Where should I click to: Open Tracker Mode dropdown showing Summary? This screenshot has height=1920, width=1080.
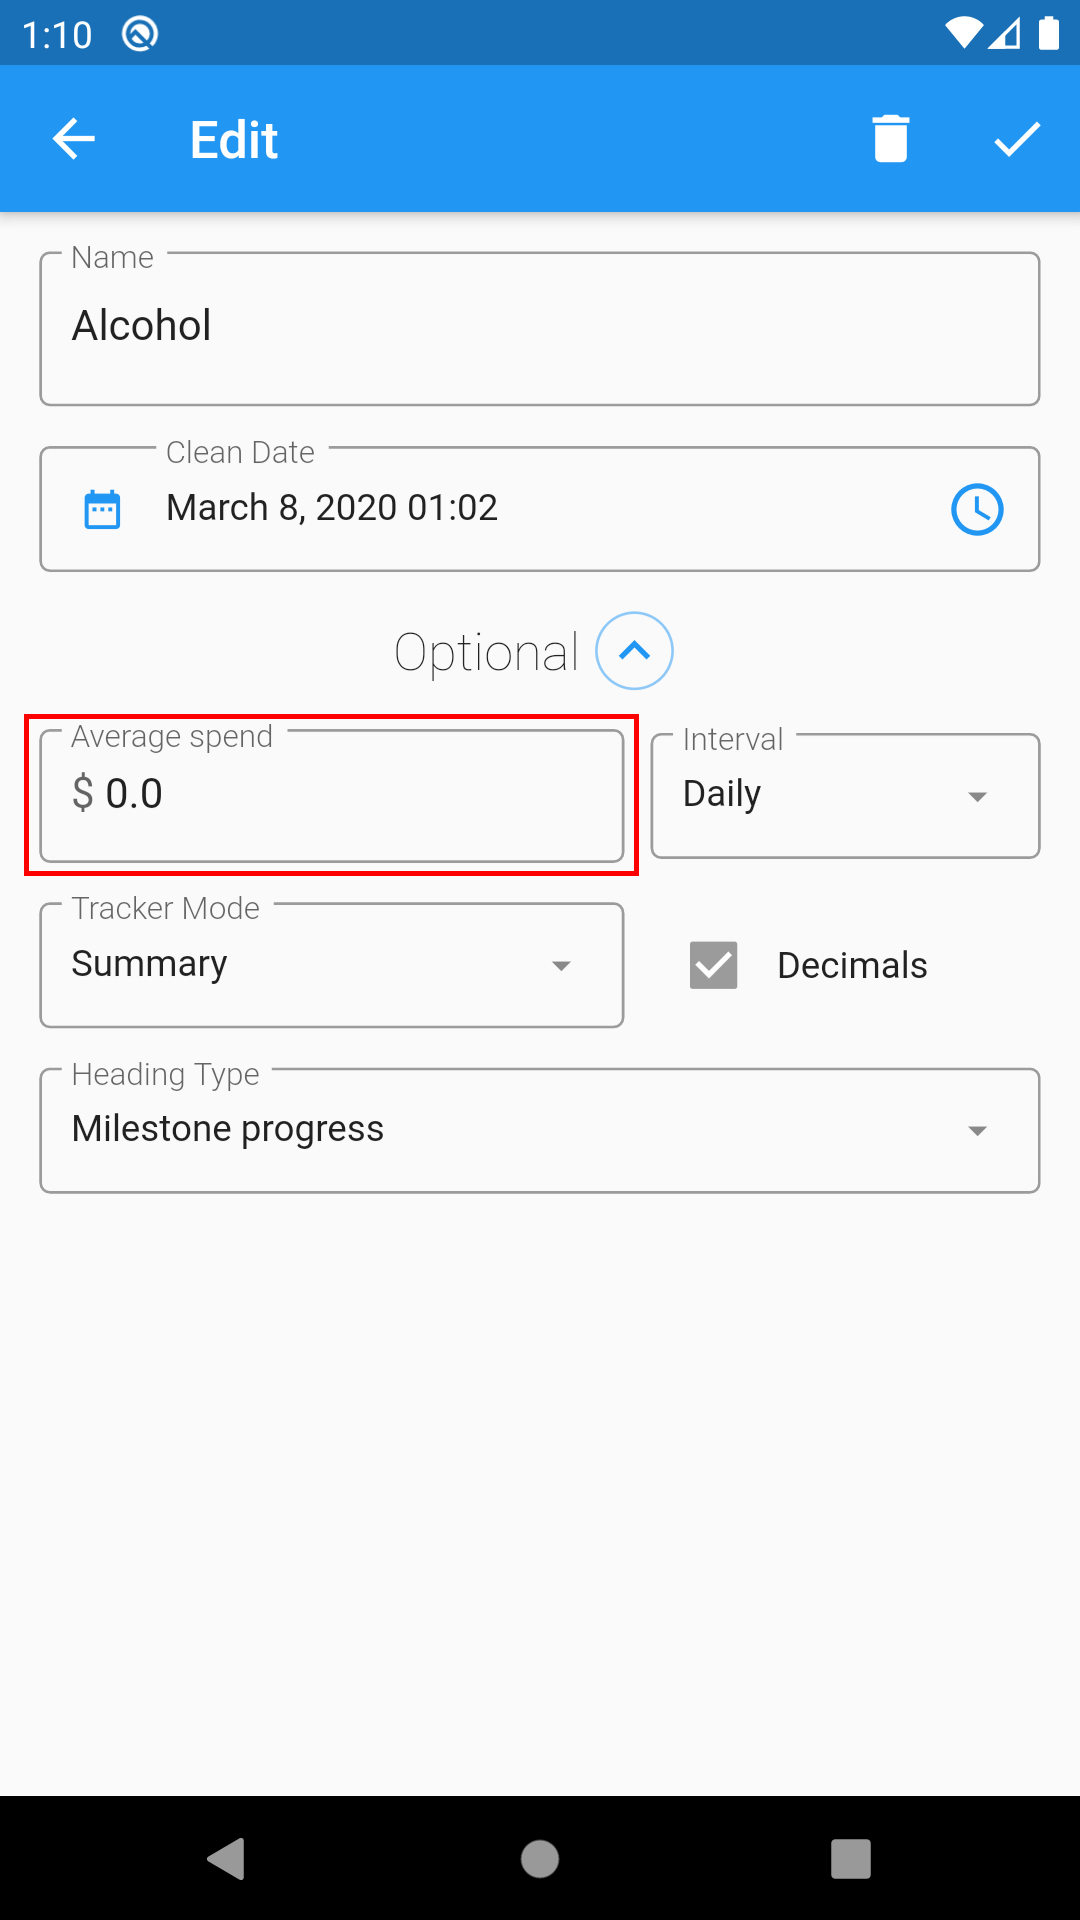[x=331, y=965]
